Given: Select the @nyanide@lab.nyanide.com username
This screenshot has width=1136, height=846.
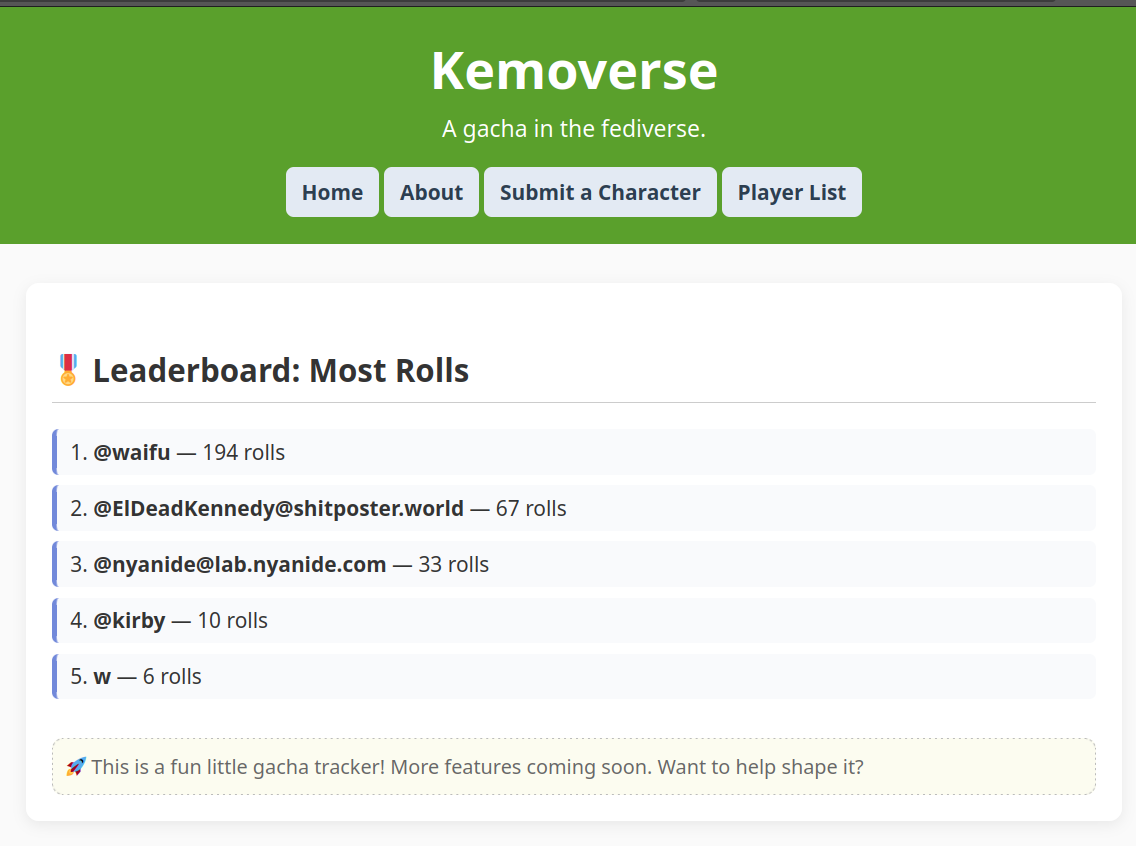Looking at the screenshot, I should (x=240, y=565).
